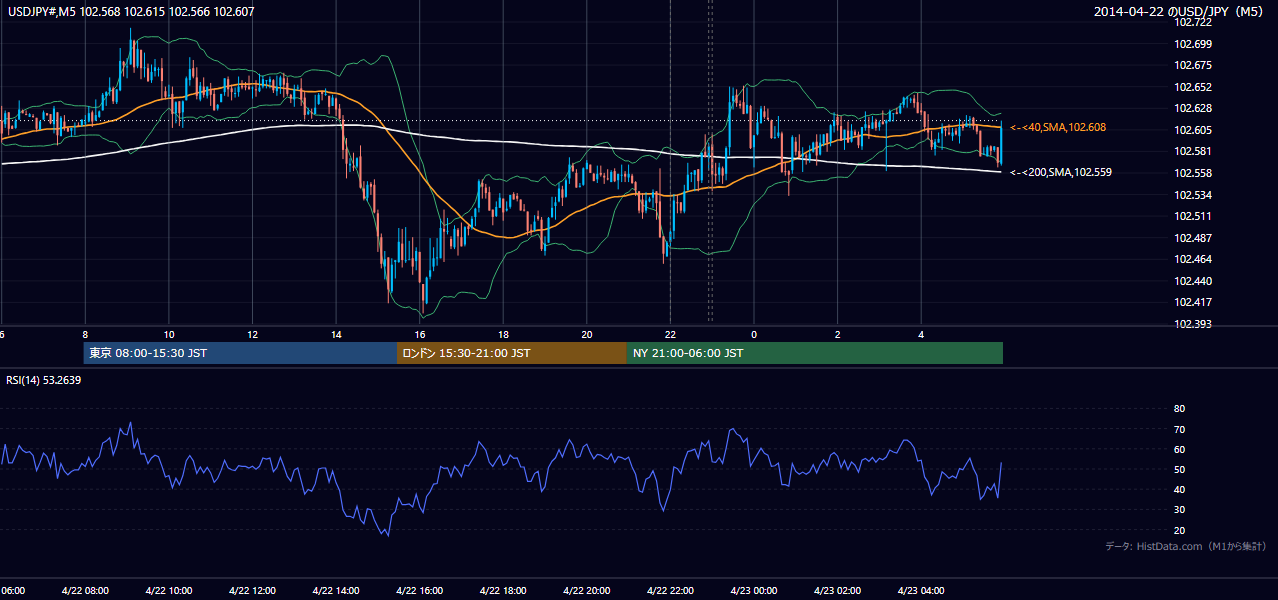Click the 4/22 08:00 bottom time label

click(85, 591)
